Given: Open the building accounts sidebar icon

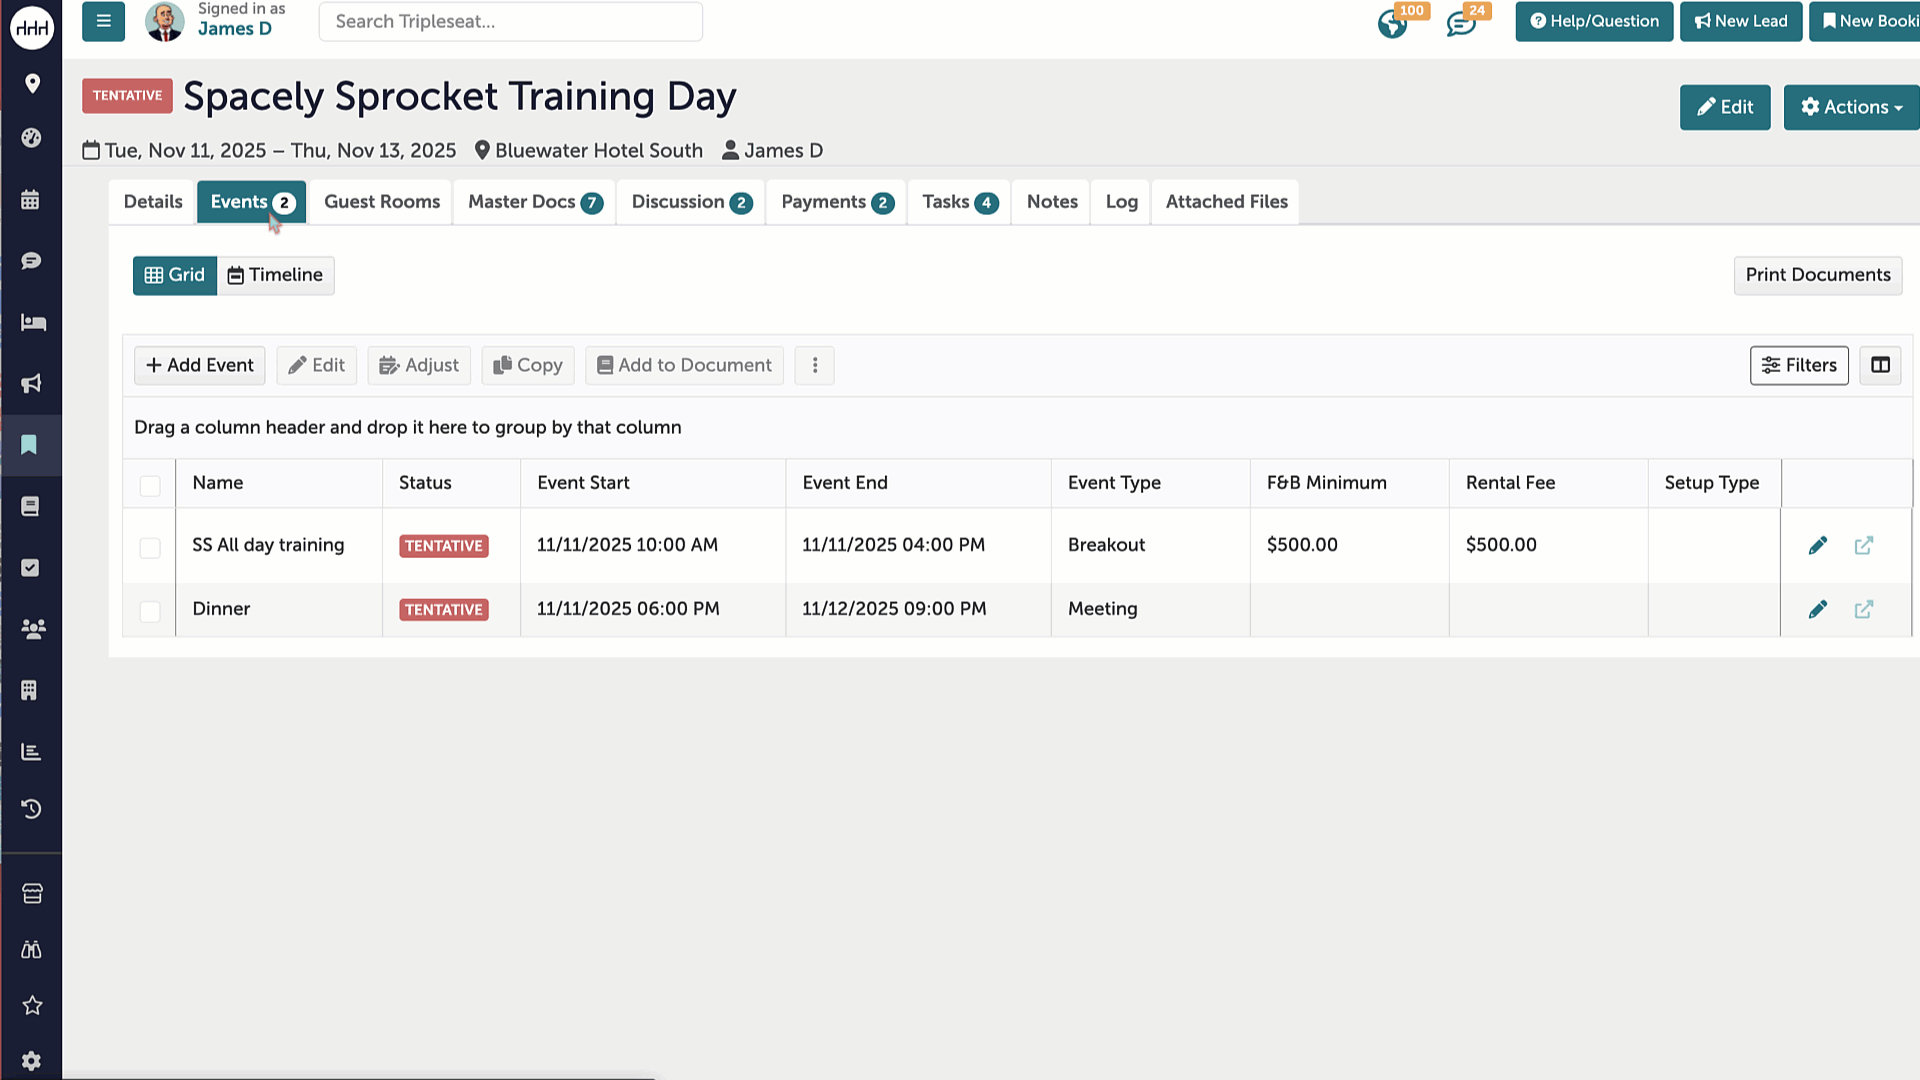Looking at the screenshot, I should (29, 690).
